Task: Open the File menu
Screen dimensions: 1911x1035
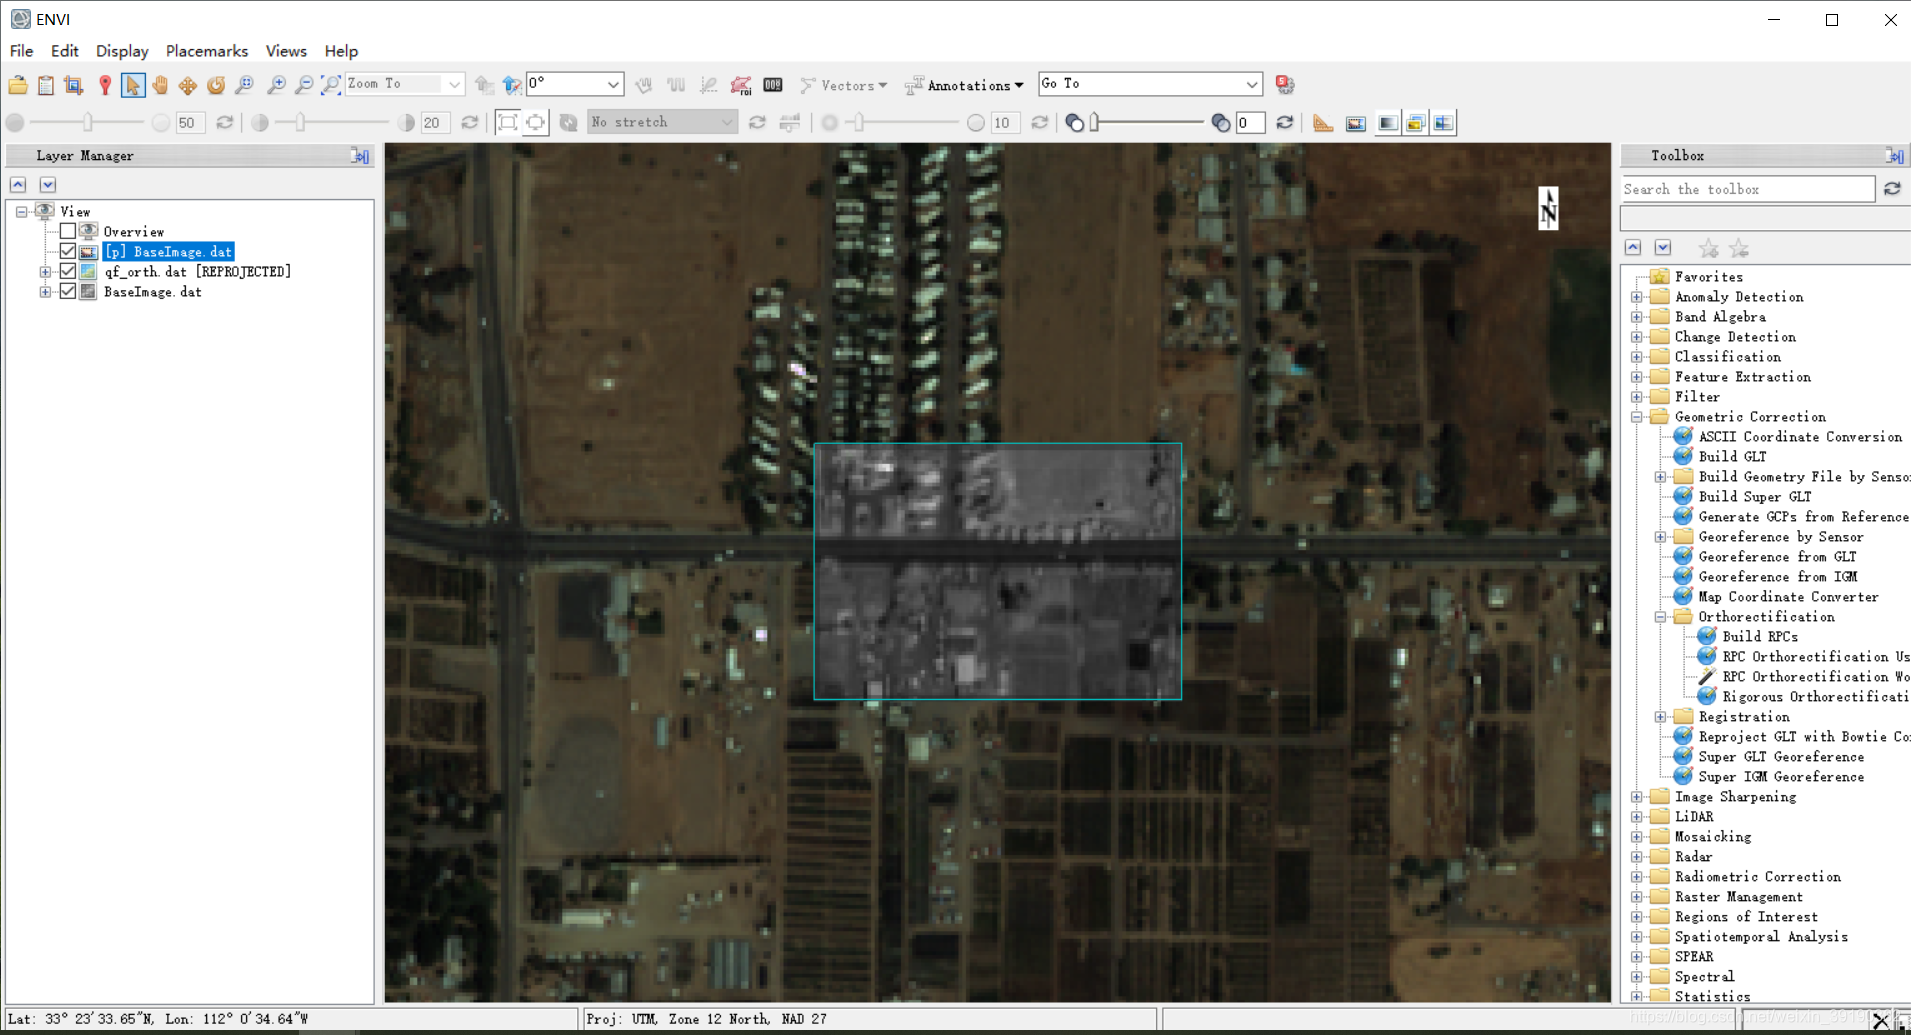Action: (x=21, y=51)
